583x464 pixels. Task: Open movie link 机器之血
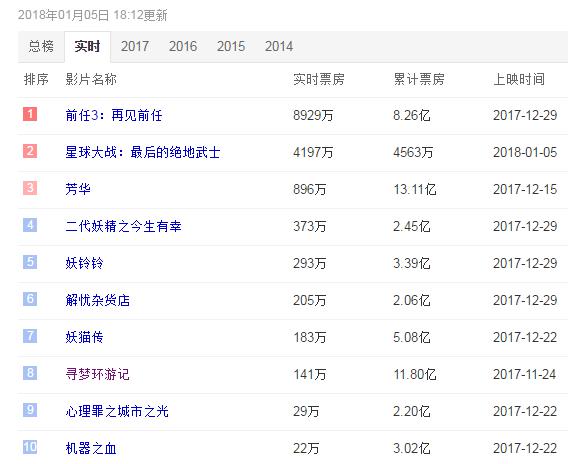[x=91, y=448]
